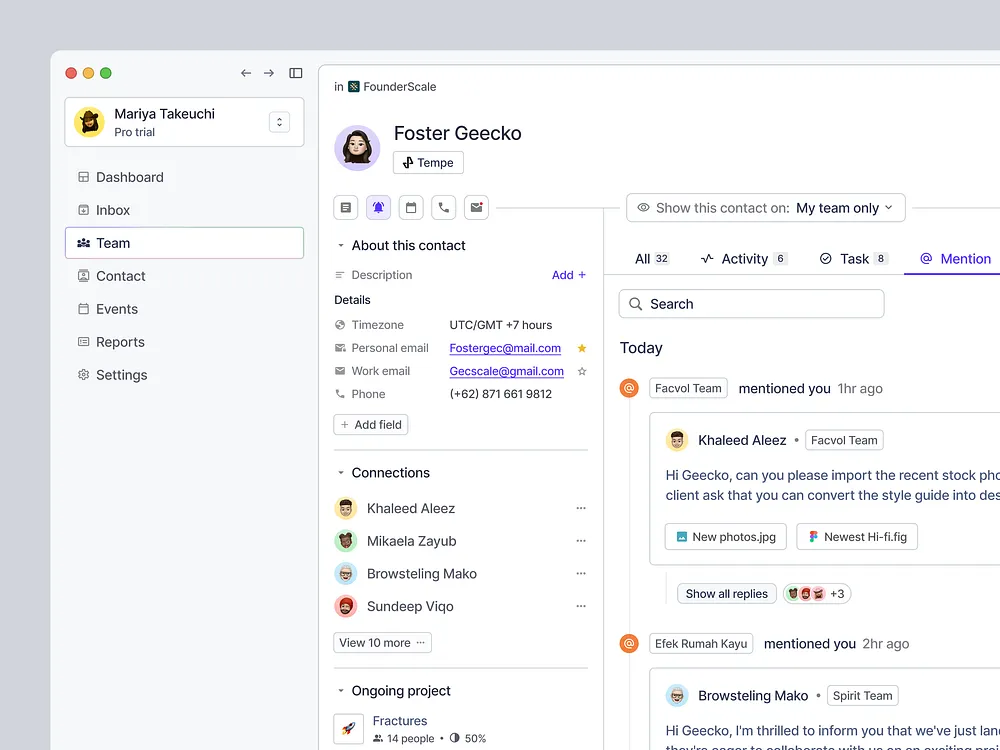The height and width of the screenshot is (750, 1000).
Task: Show all replies on Khaleed's message
Action: pyautogui.click(x=726, y=594)
